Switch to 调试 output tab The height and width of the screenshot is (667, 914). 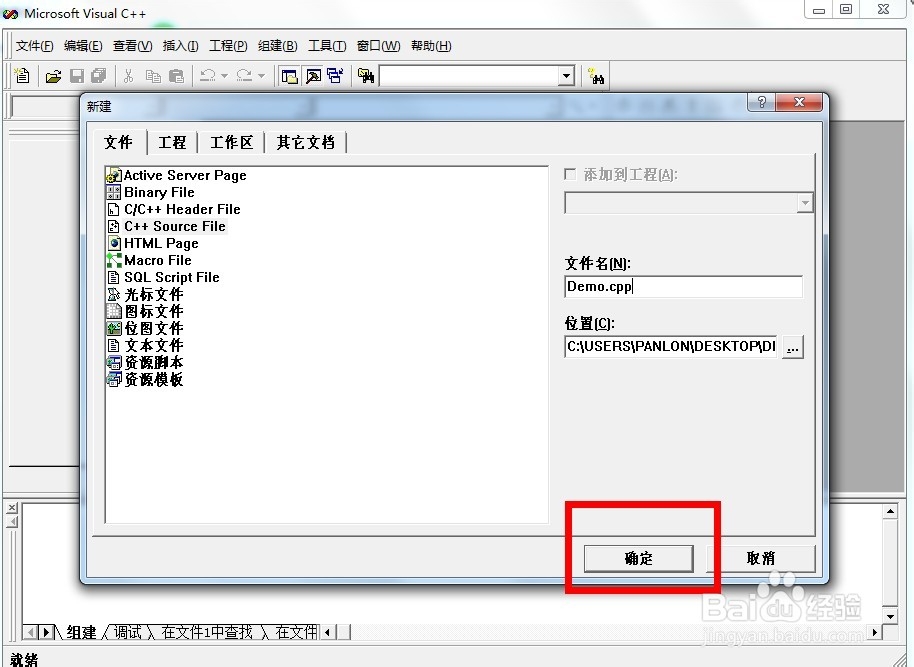pyautogui.click(x=127, y=632)
